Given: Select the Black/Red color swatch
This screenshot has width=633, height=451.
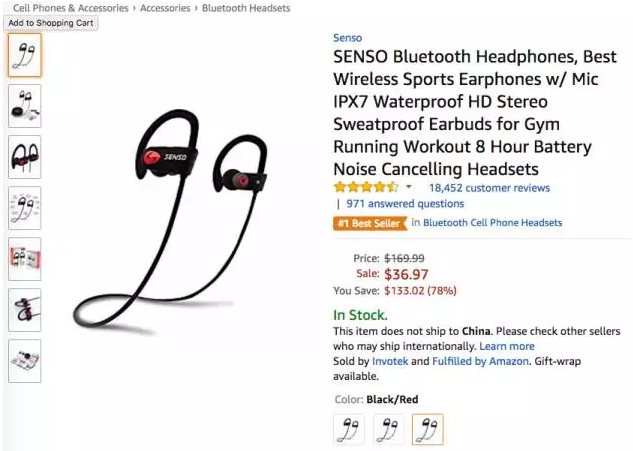Looking at the screenshot, I should click(428, 429).
